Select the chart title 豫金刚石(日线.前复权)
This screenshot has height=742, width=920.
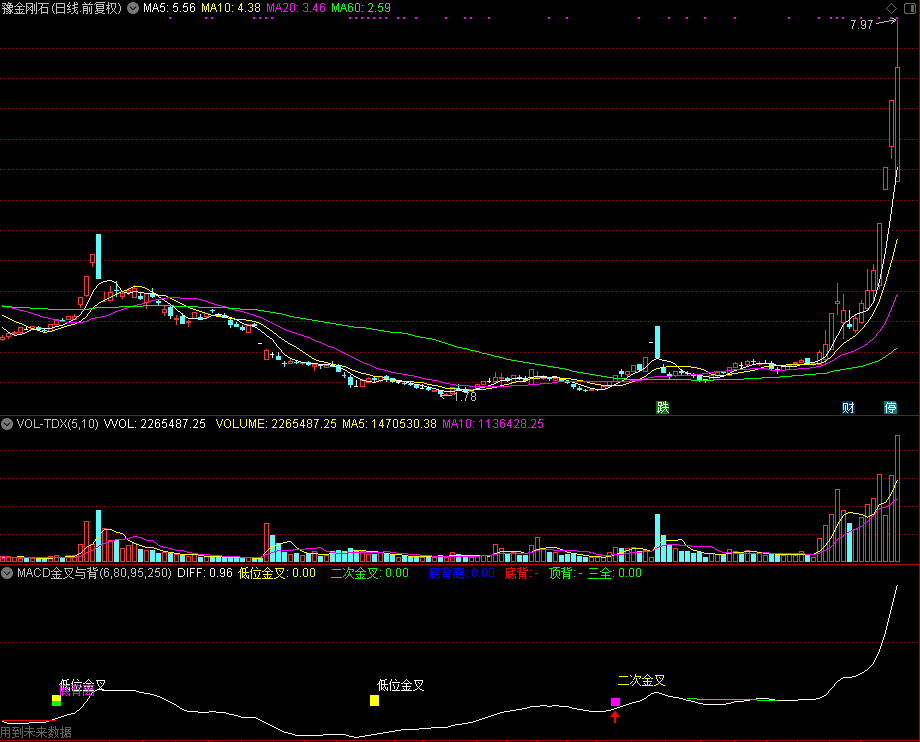[x=62, y=8]
